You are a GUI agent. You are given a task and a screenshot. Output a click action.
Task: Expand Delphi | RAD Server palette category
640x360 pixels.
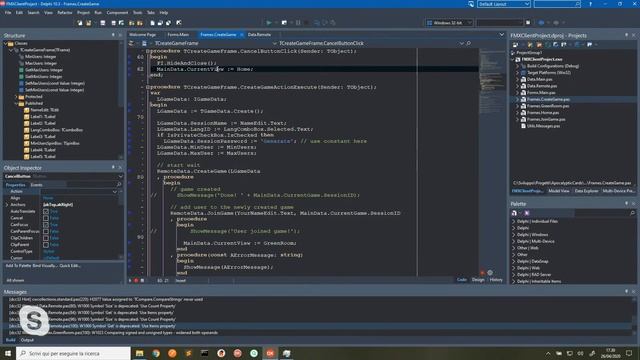[514, 275]
